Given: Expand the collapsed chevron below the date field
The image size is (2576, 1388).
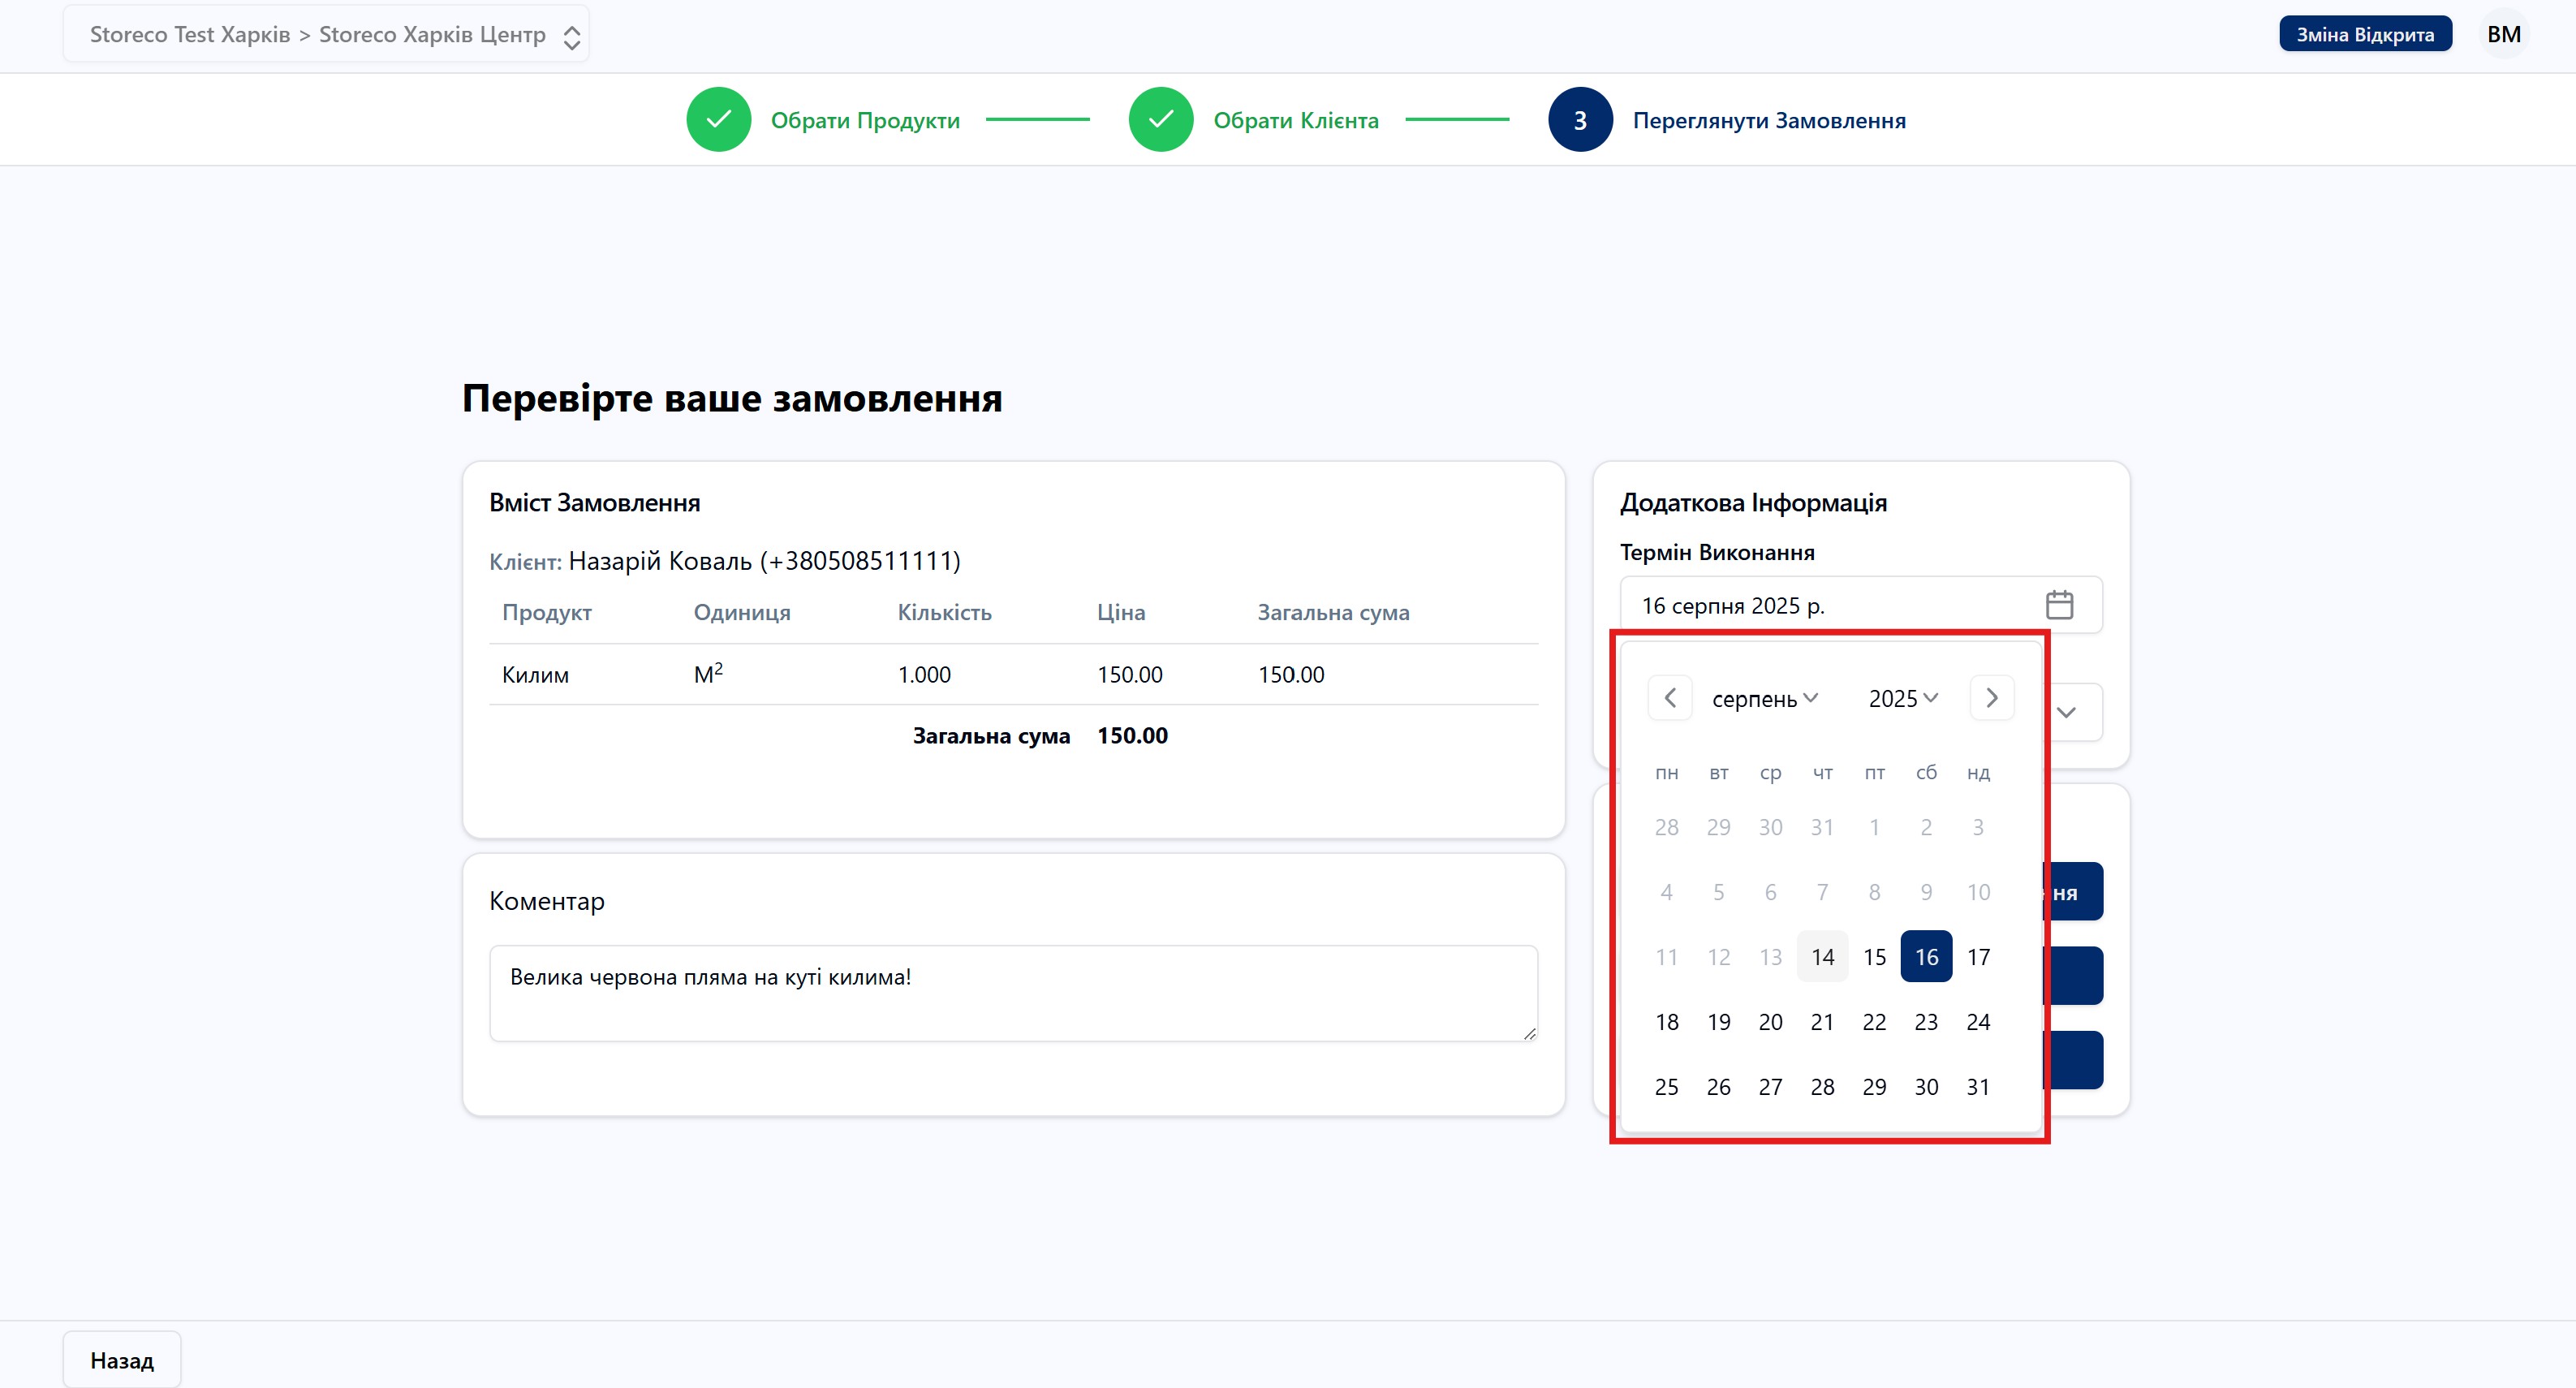Looking at the screenshot, I should [2067, 712].
